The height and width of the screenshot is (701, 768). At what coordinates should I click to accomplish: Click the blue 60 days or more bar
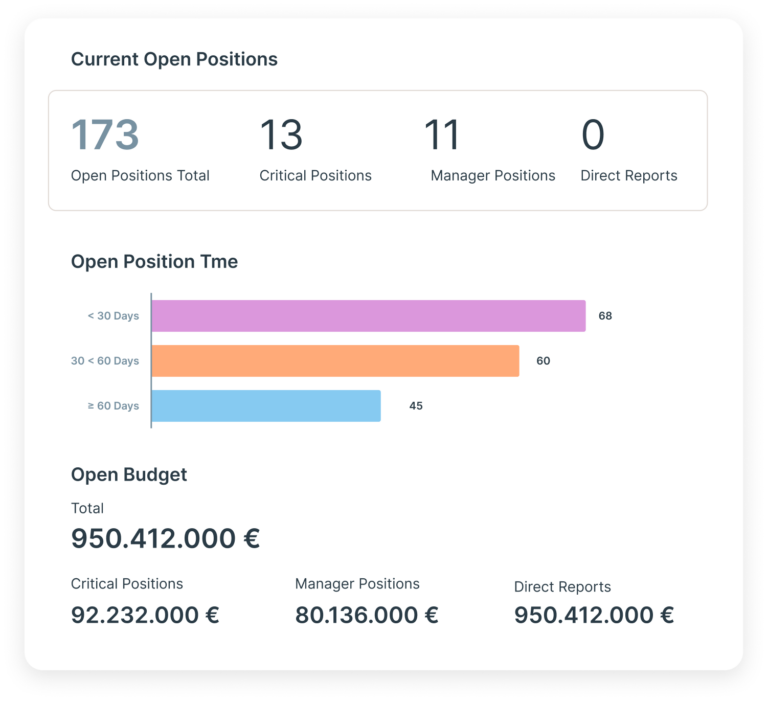(266, 405)
